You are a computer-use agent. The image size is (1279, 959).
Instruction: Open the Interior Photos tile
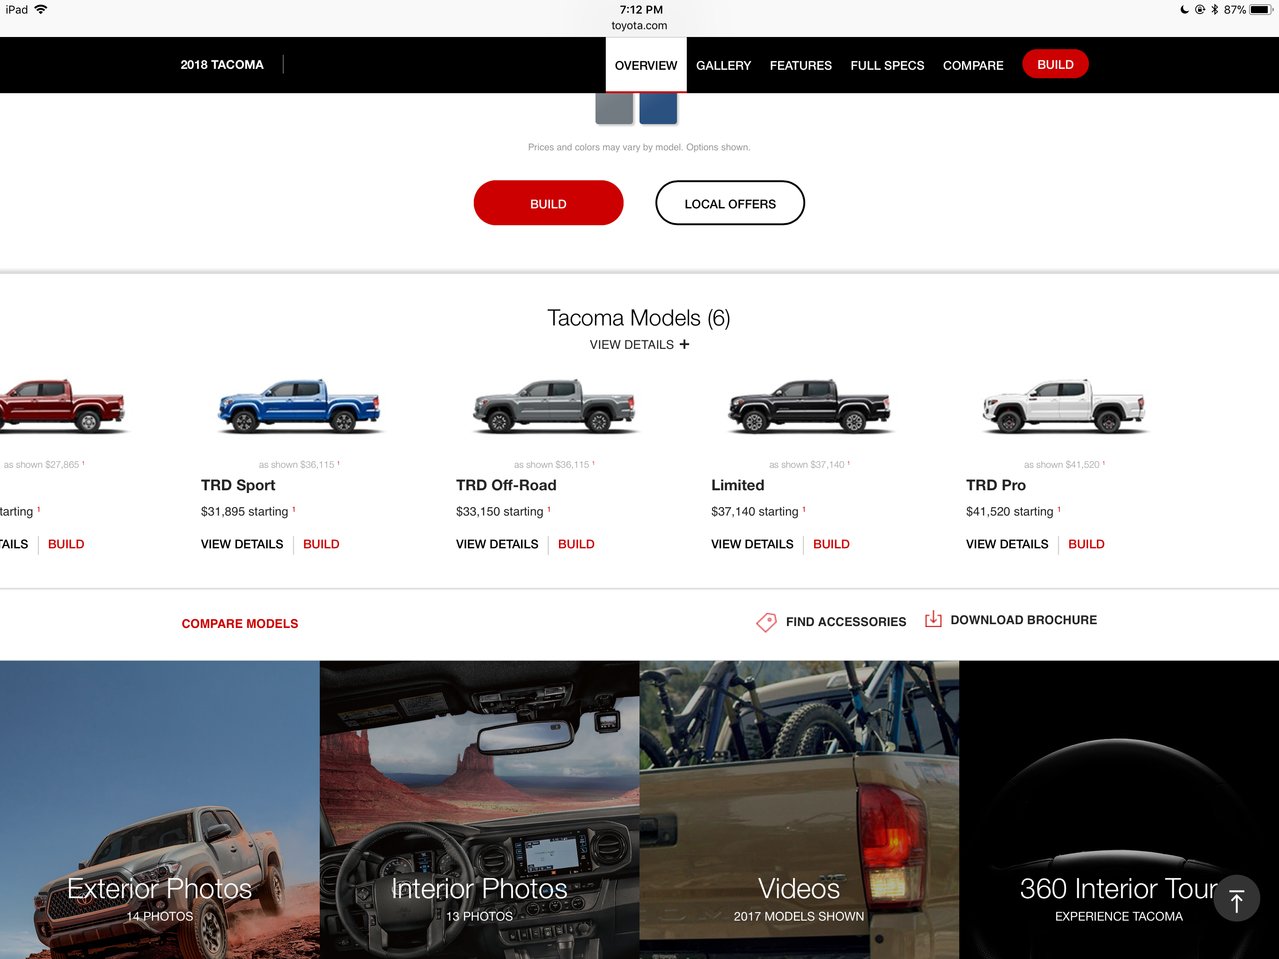480,810
